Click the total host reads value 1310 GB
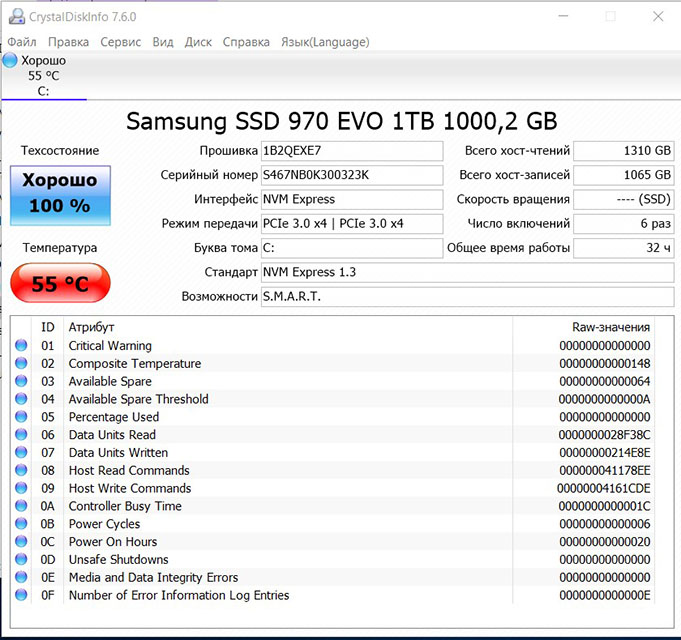 (x=624, y=151)
